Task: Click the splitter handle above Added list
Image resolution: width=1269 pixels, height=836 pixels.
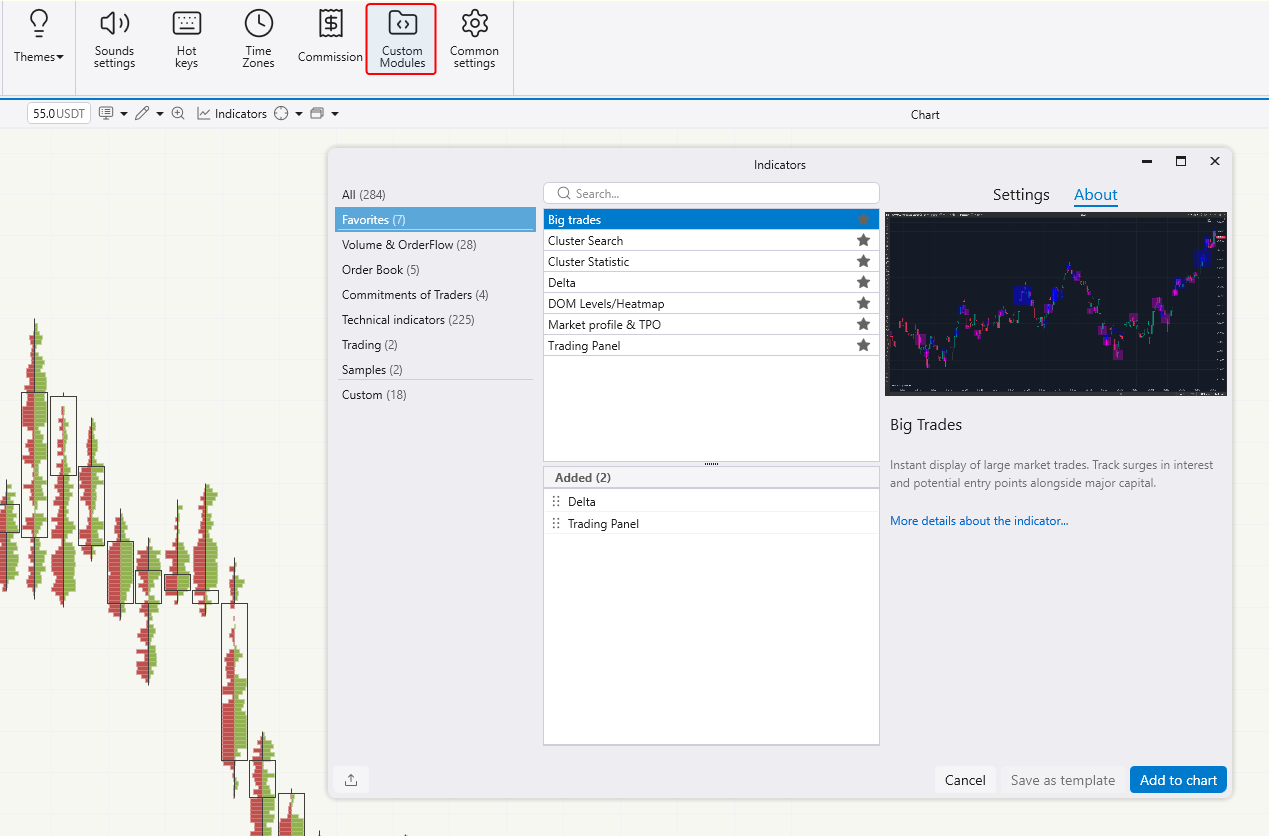Action: (711, 464)
